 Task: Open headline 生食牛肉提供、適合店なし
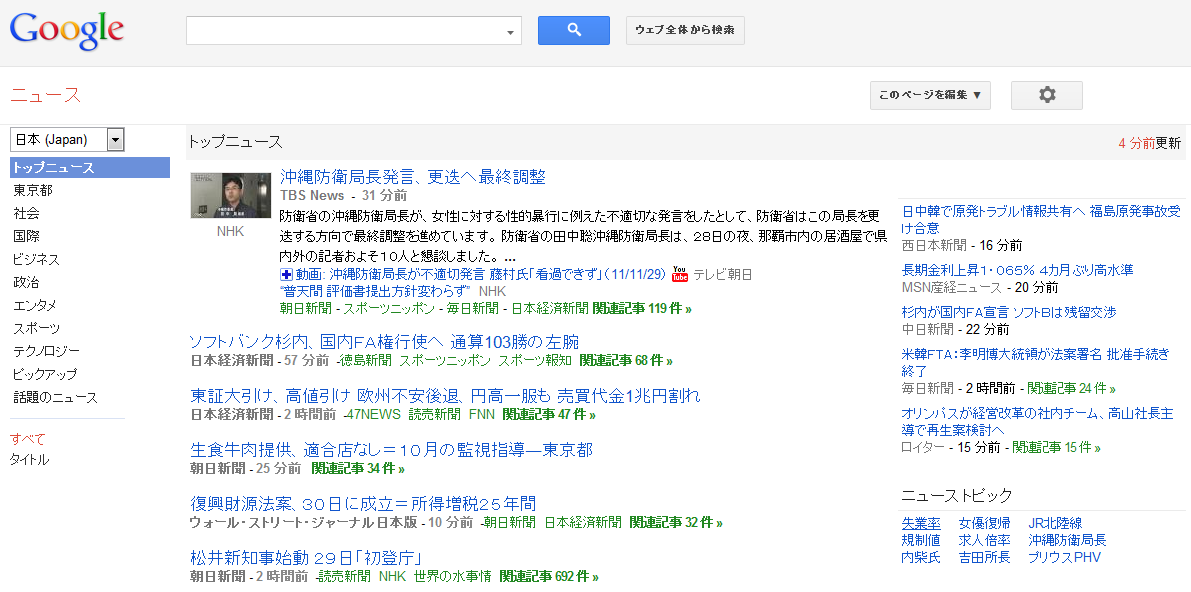tap(391, 450)
